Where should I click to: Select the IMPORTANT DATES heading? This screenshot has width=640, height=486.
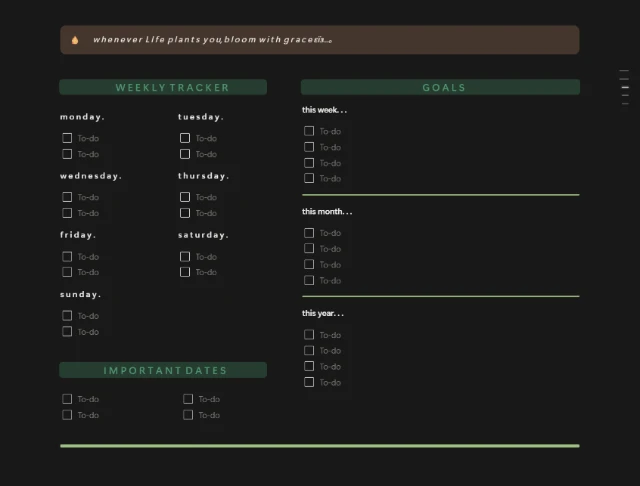[165, 370]
